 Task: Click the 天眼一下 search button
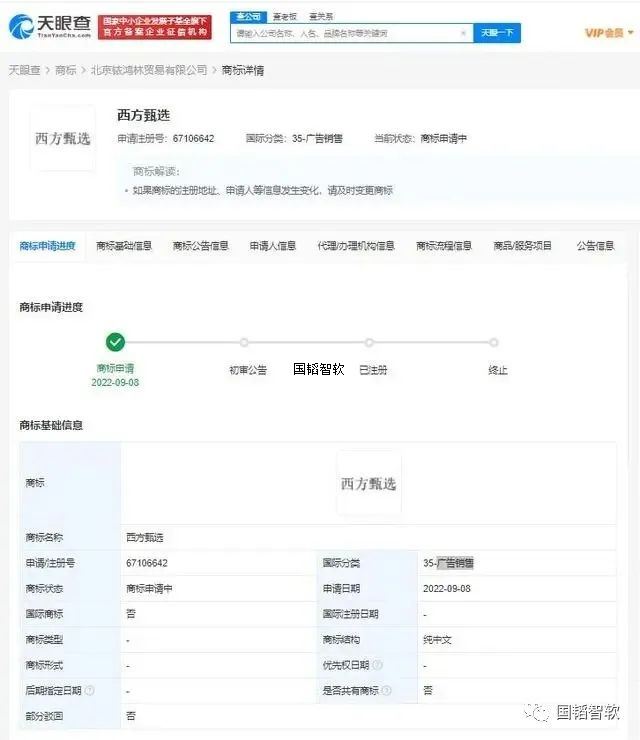coord(497,33)
